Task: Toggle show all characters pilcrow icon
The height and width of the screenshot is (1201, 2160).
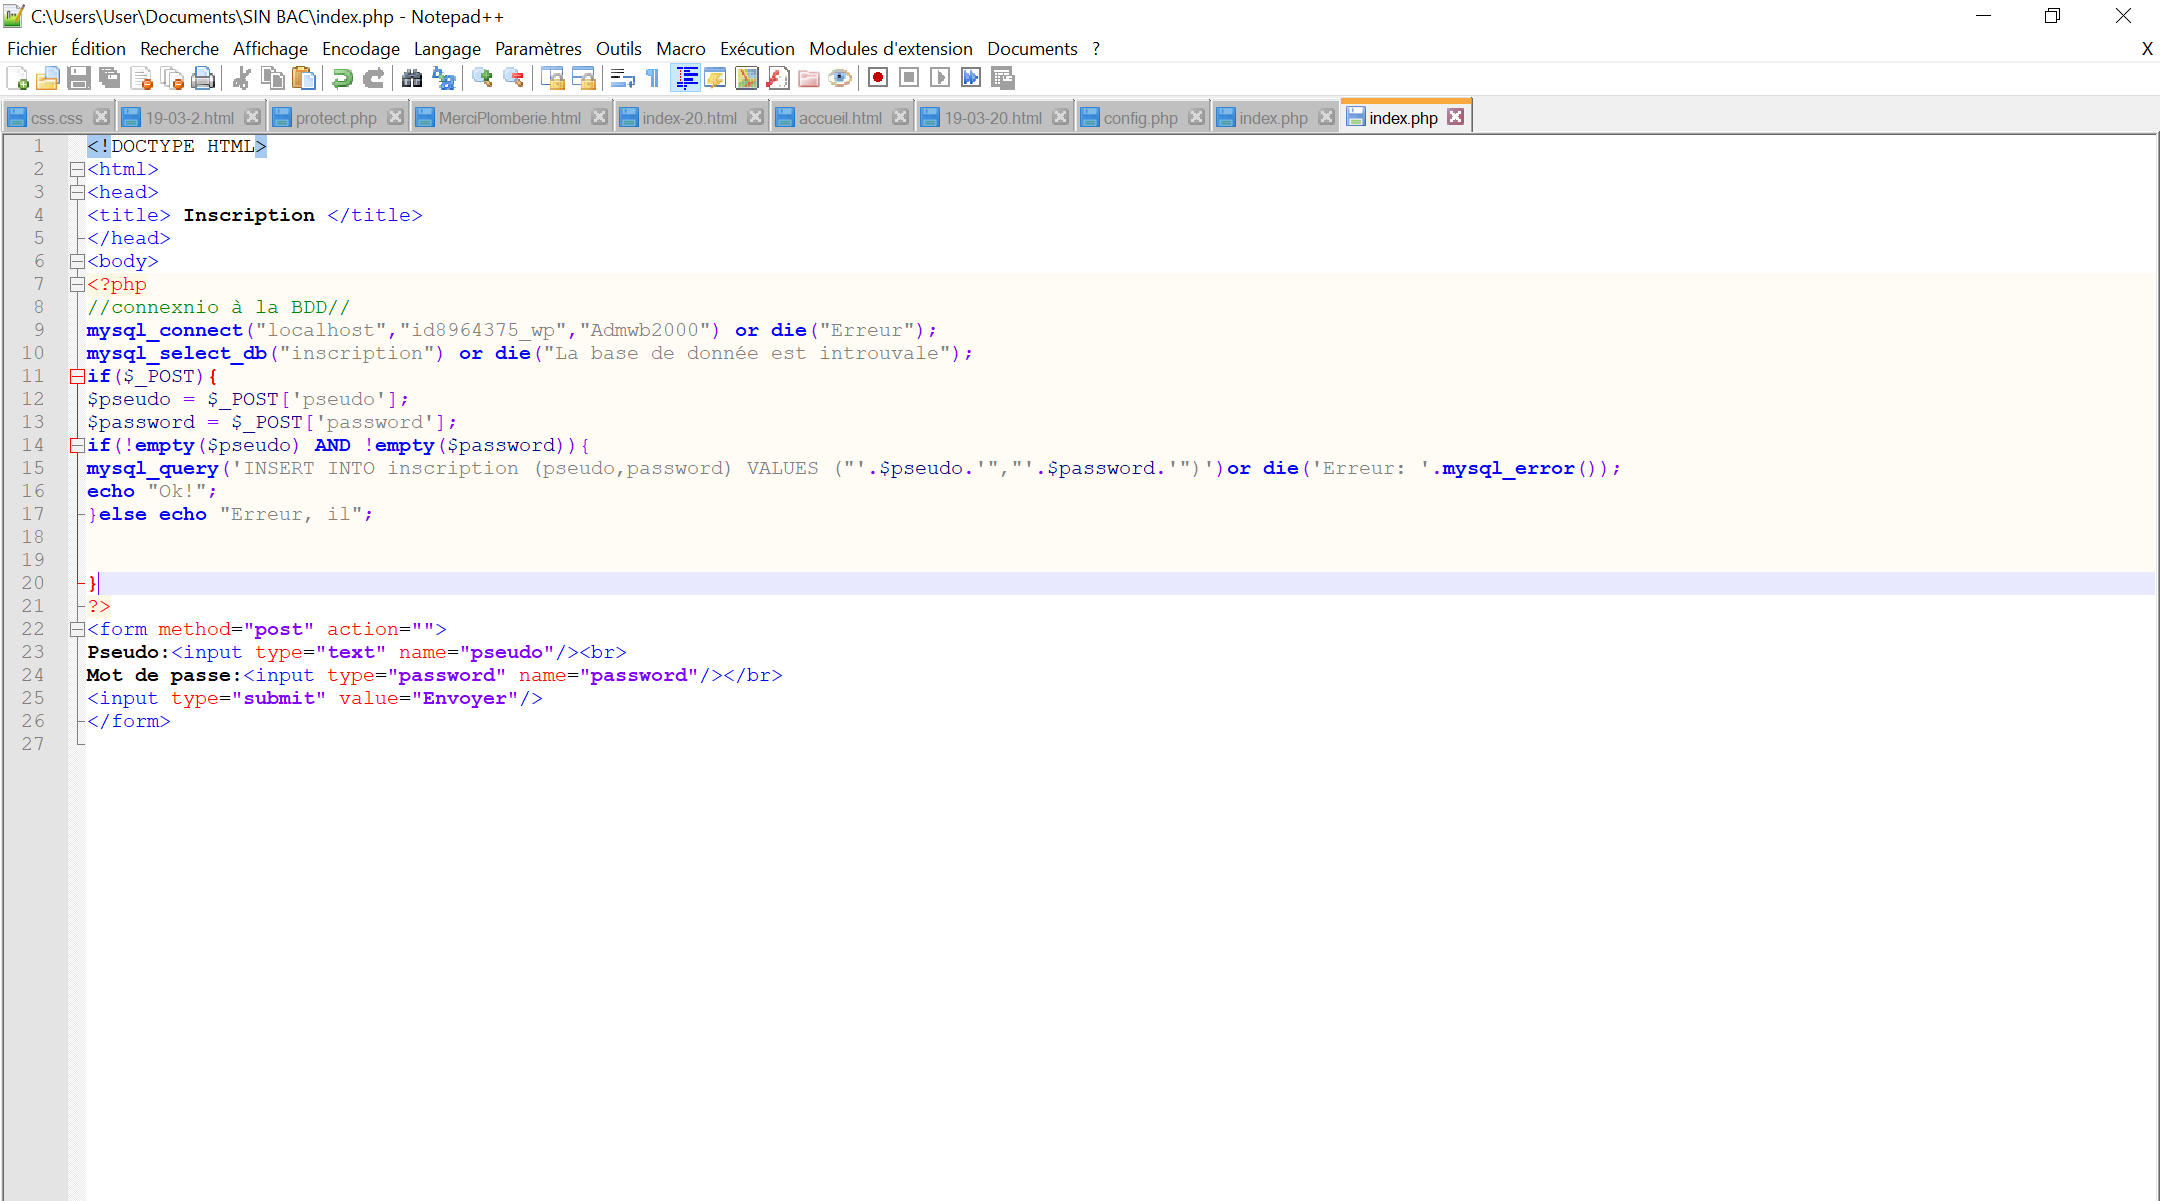Action: [653, 78]
